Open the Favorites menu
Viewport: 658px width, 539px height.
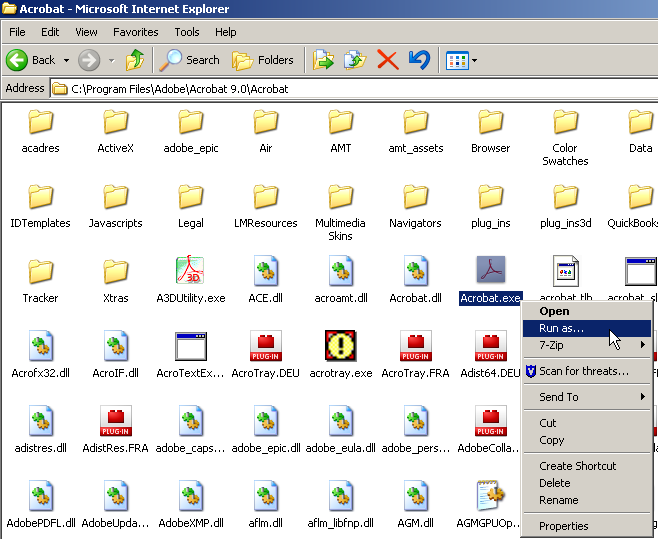(x=135, y=32)
